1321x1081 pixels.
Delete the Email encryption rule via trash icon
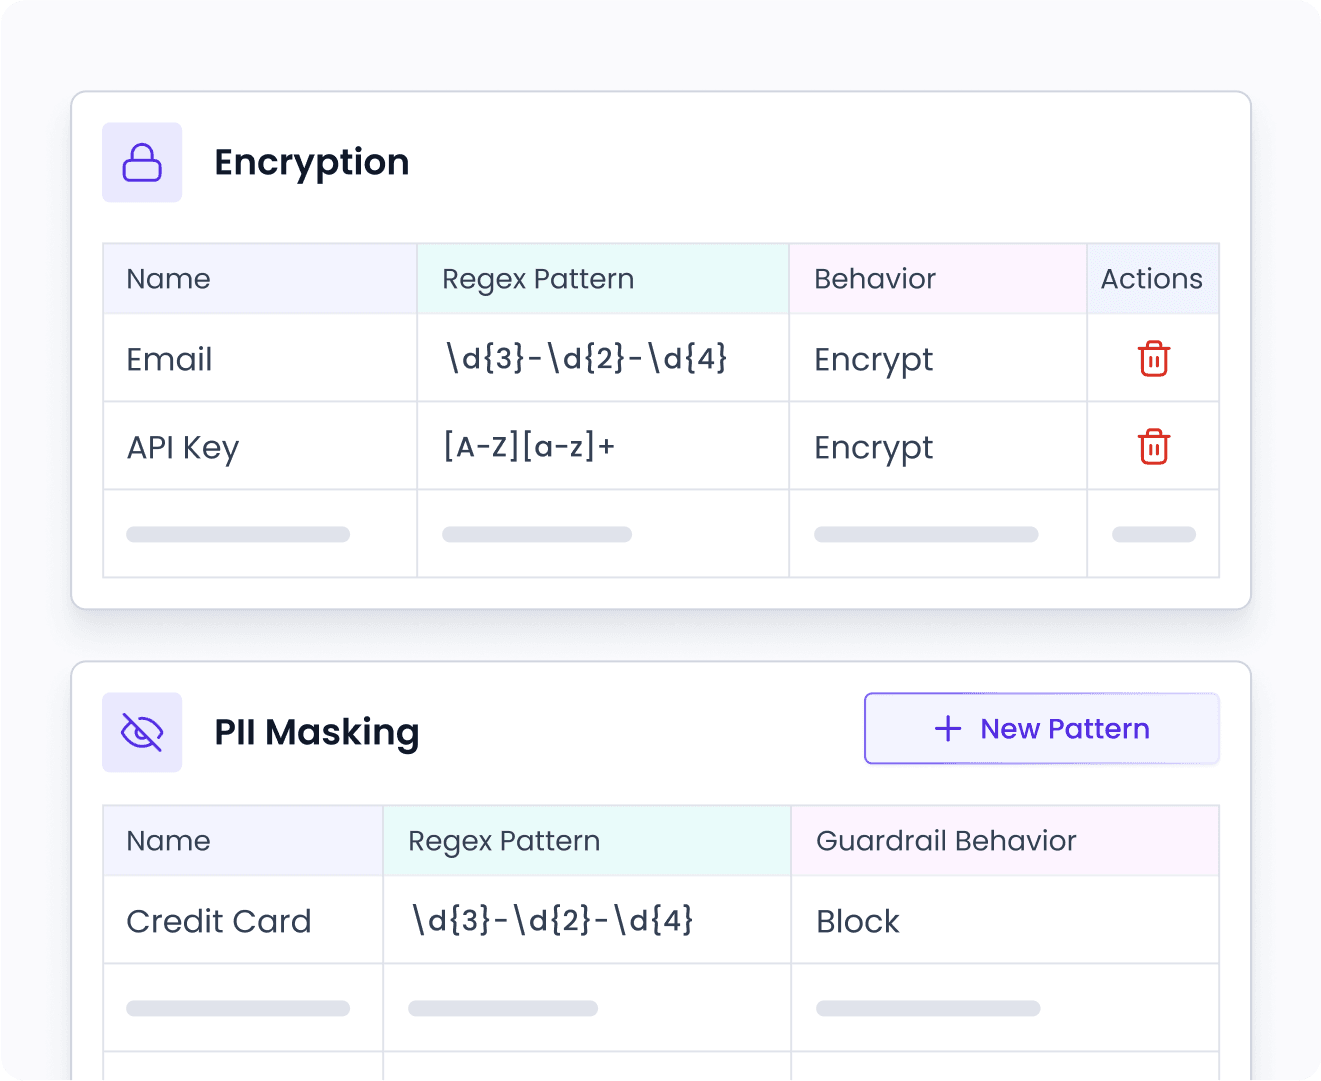(1153, 358)
